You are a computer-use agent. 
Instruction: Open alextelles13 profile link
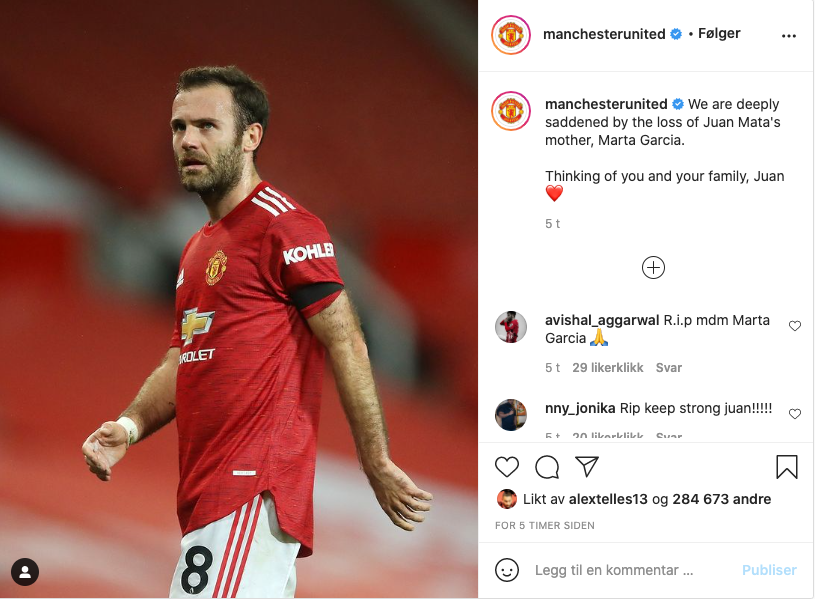[x=608, y=499]
